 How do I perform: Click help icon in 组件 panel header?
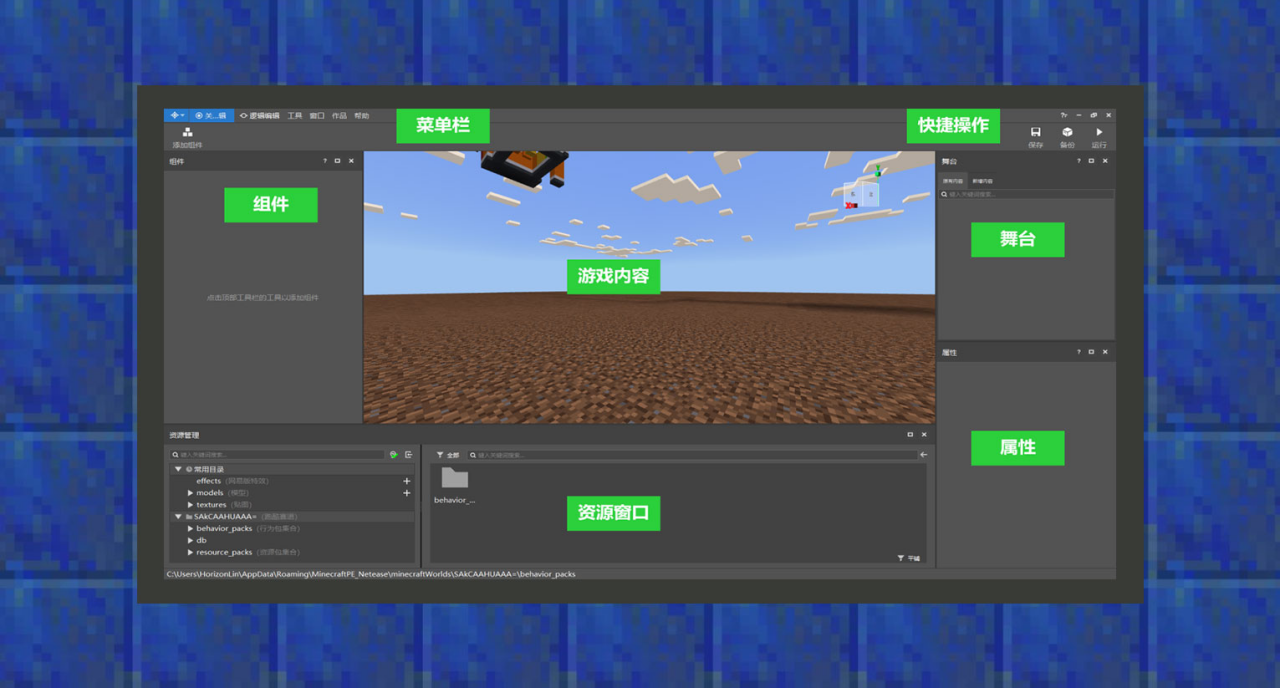(325, 161)
